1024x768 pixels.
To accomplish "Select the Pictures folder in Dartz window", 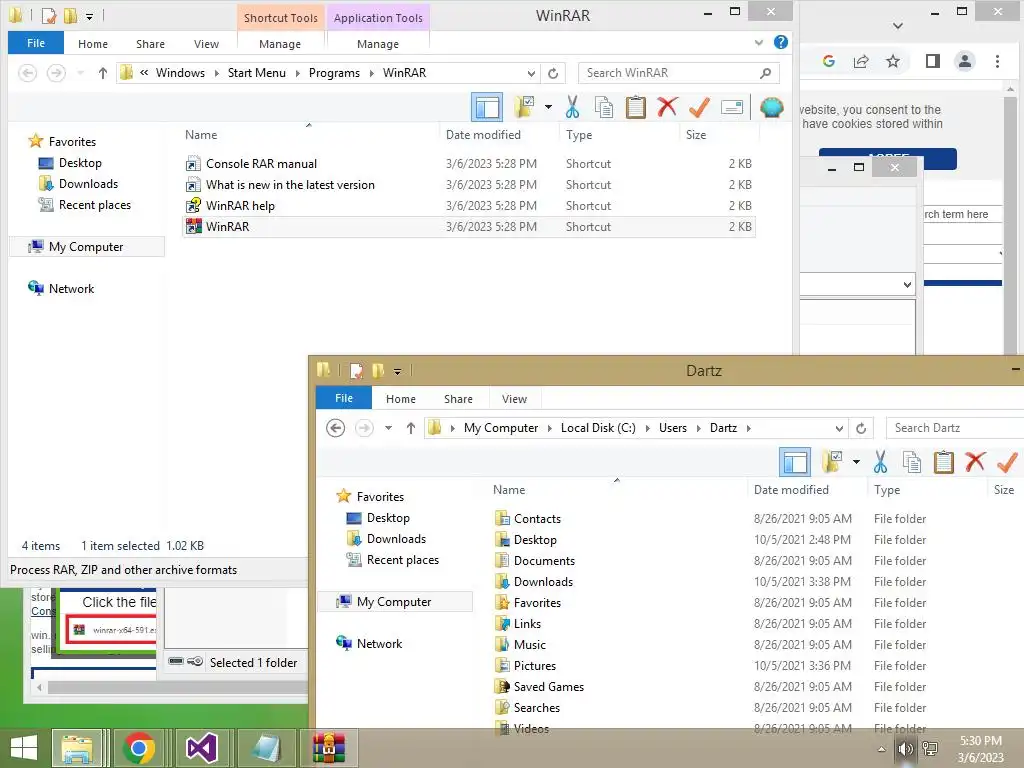I will pyautogui.click(x=534, y=666).
